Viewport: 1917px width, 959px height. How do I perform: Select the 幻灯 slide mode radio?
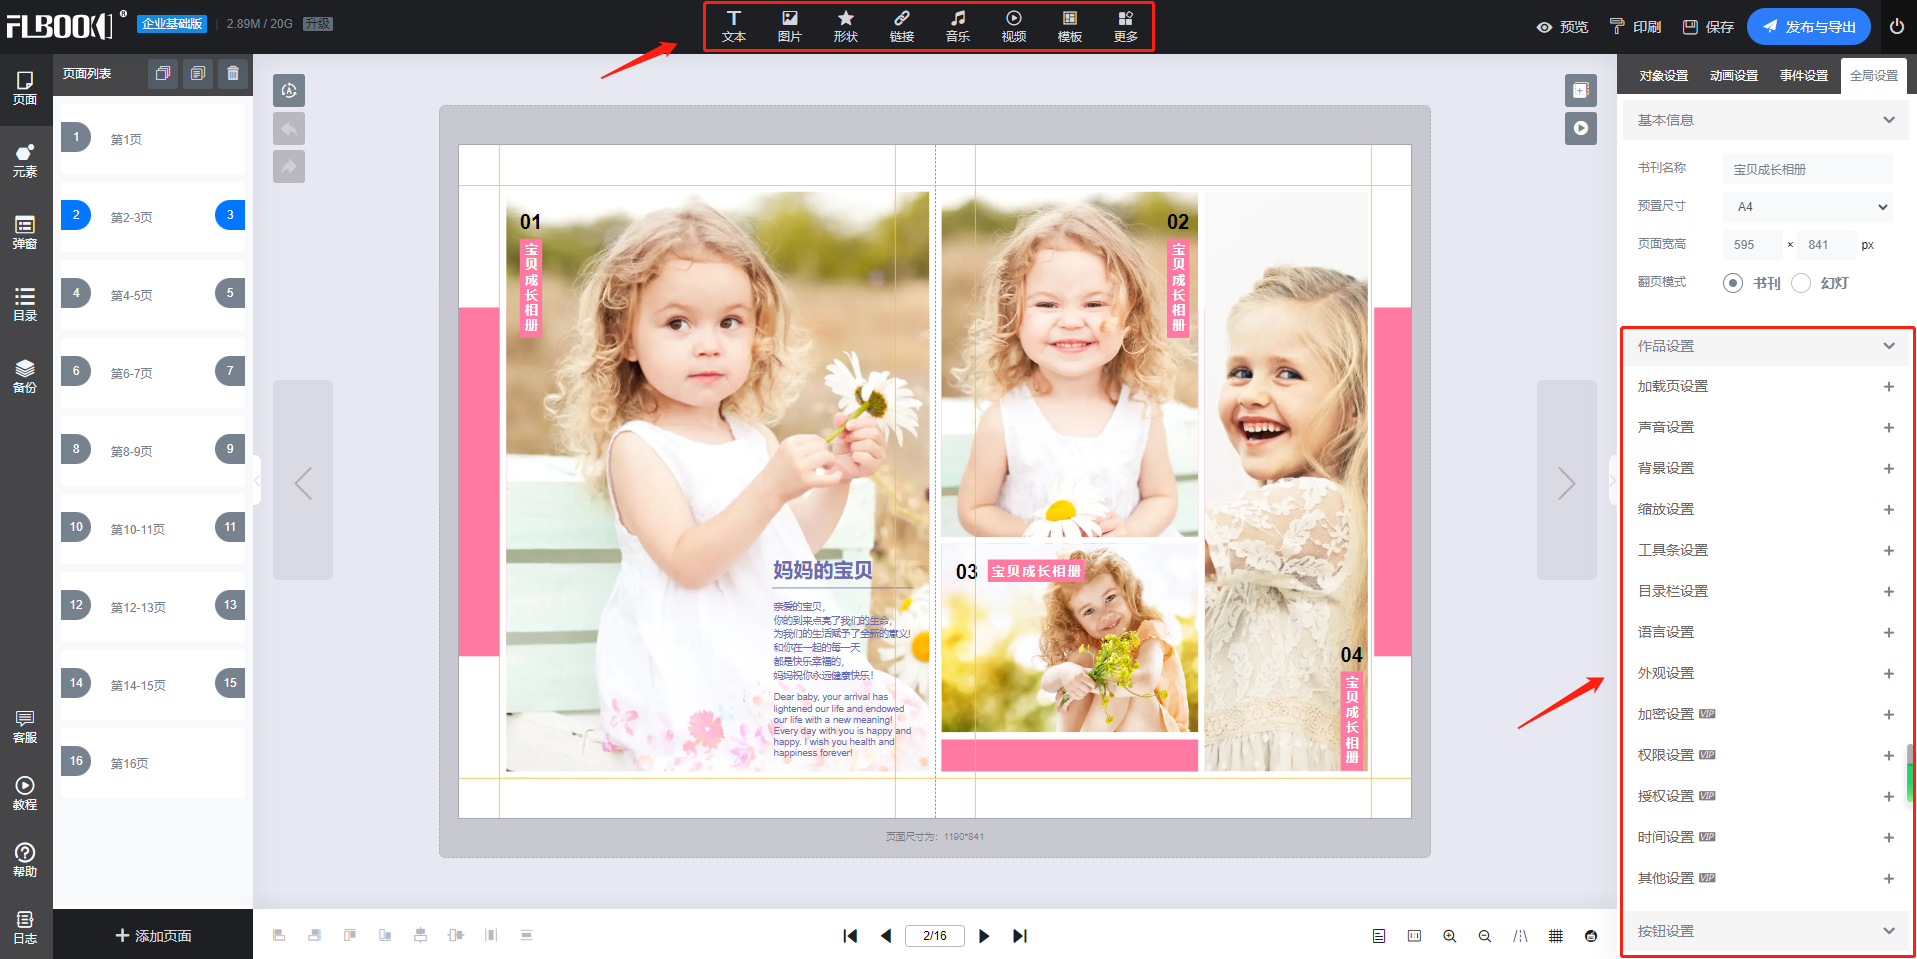[1801, 283]
